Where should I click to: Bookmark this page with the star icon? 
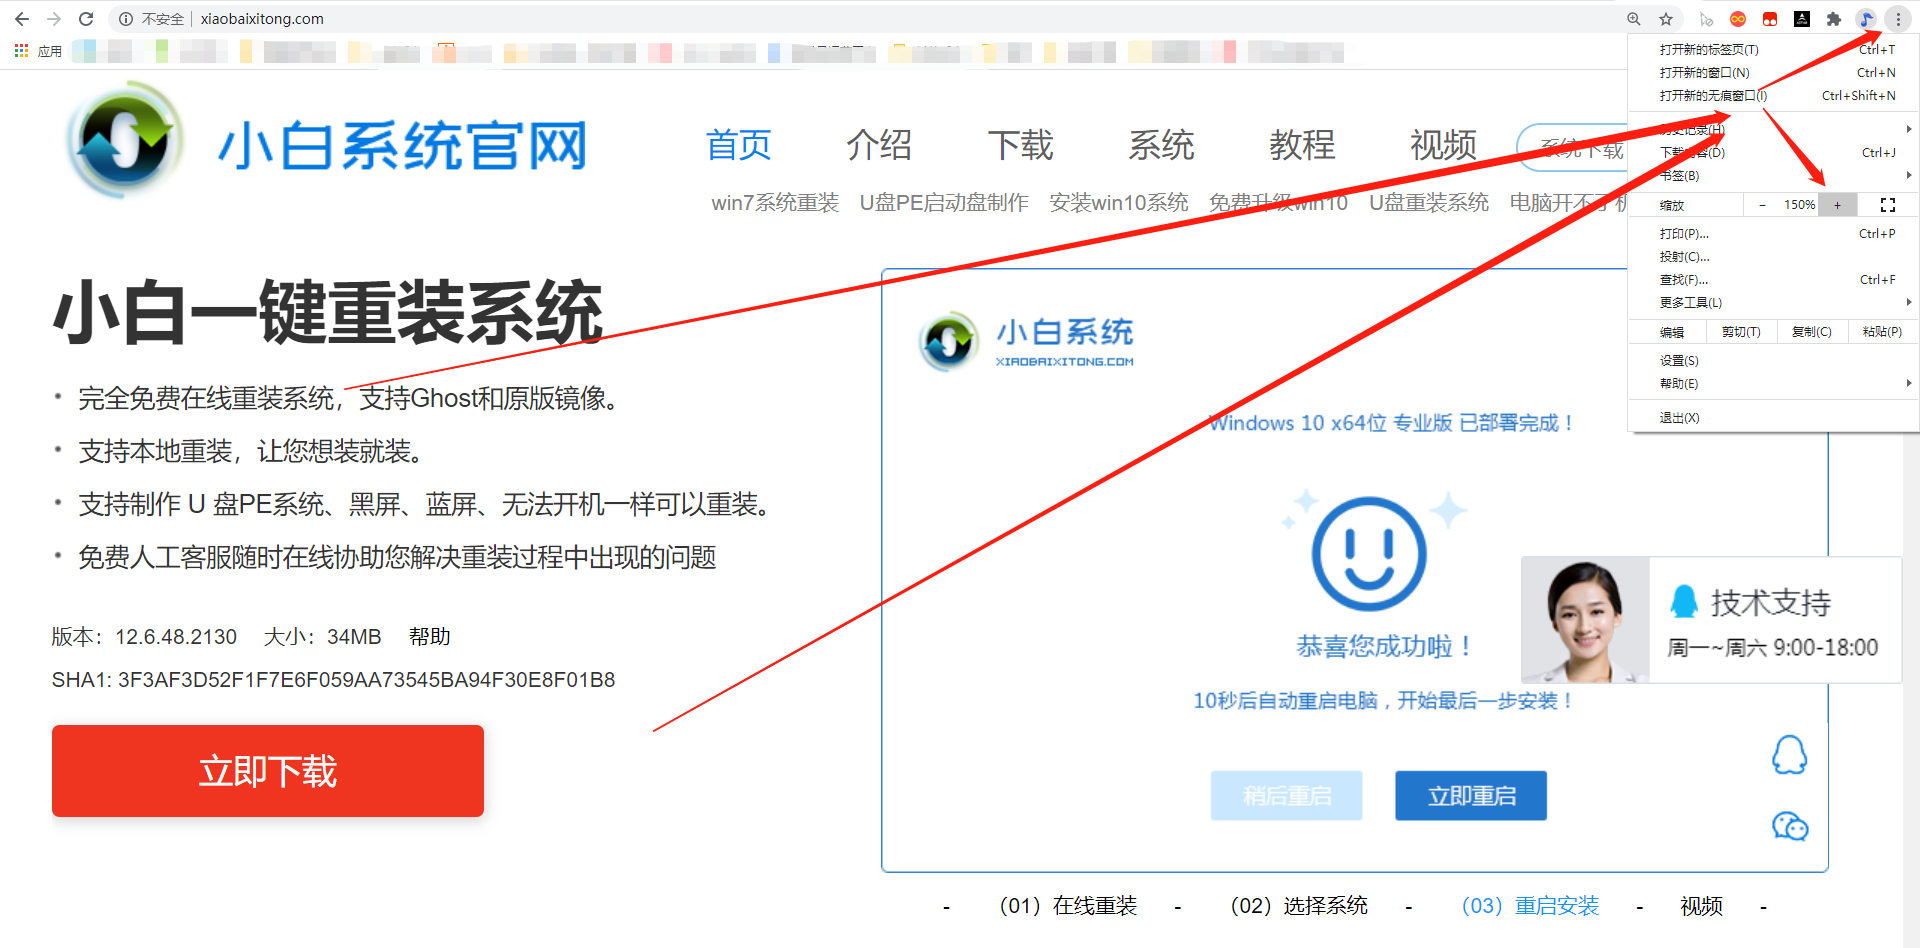click(1666, 19)
